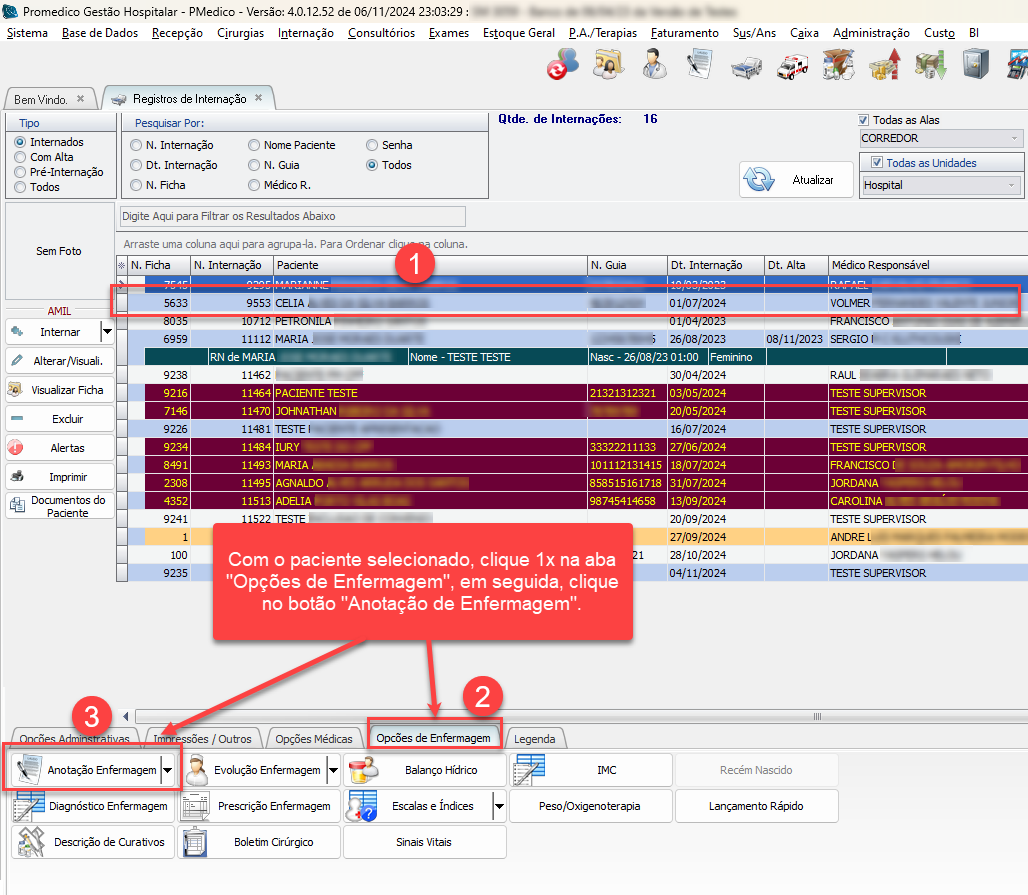
Task: Click the results filter text field
Action: click(x=292, y=216)
